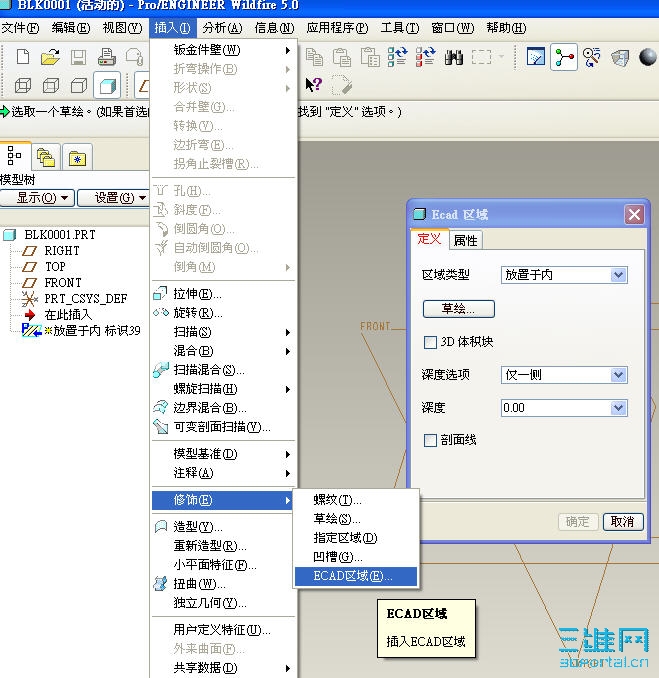659x678 pixels.
Task: Click the shaded sphere icon
Action: [648, 57]
